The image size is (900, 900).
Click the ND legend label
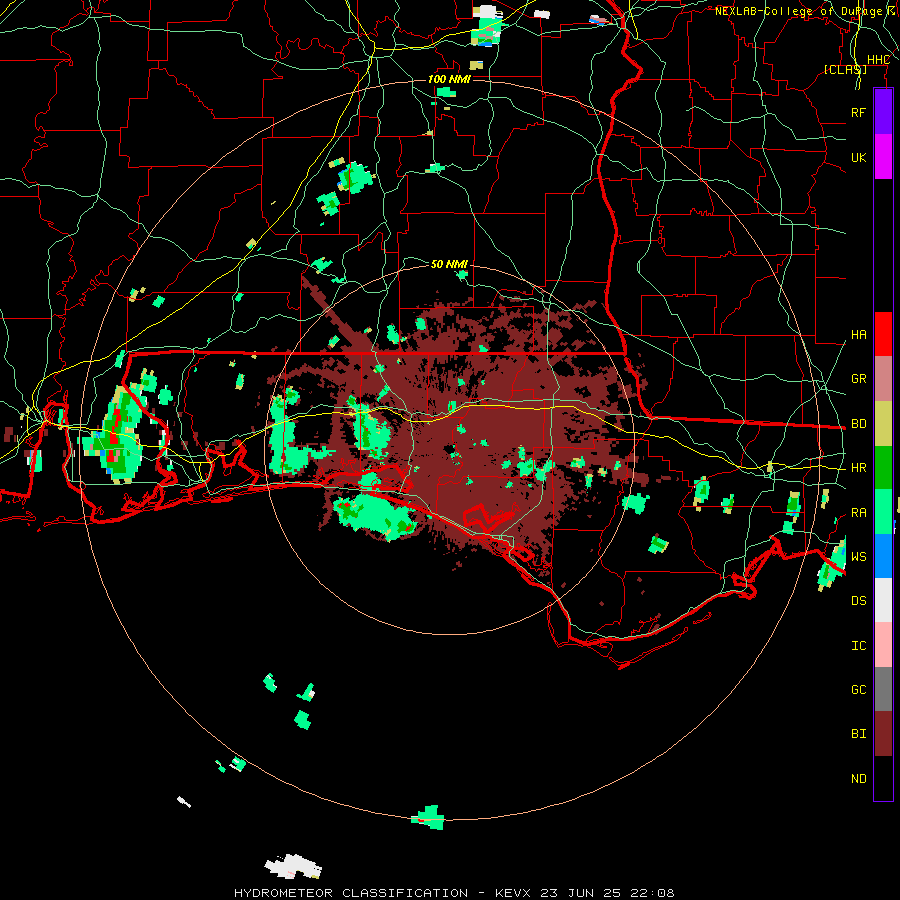tap(858, 778)
